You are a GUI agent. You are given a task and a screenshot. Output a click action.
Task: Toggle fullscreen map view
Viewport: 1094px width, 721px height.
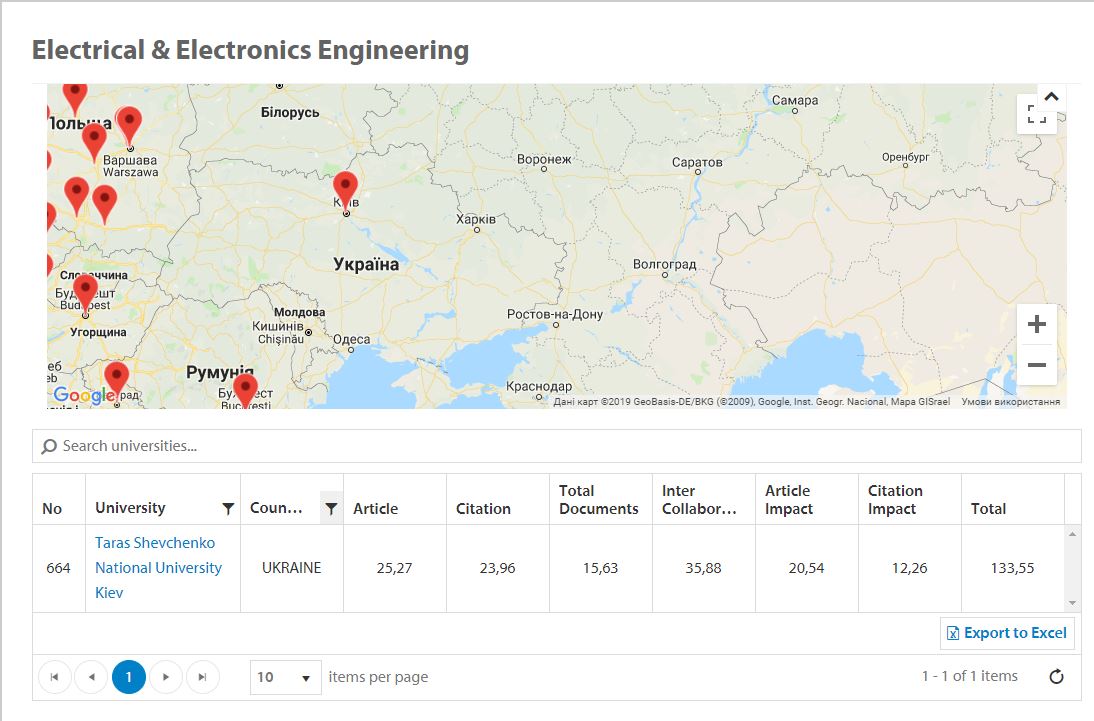click(x=1037, y=114)
